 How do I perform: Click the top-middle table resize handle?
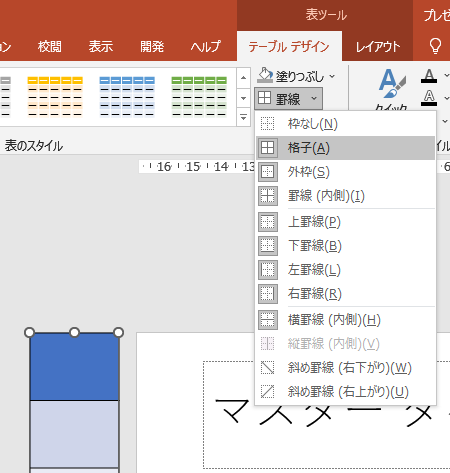[x=74, y=332]
